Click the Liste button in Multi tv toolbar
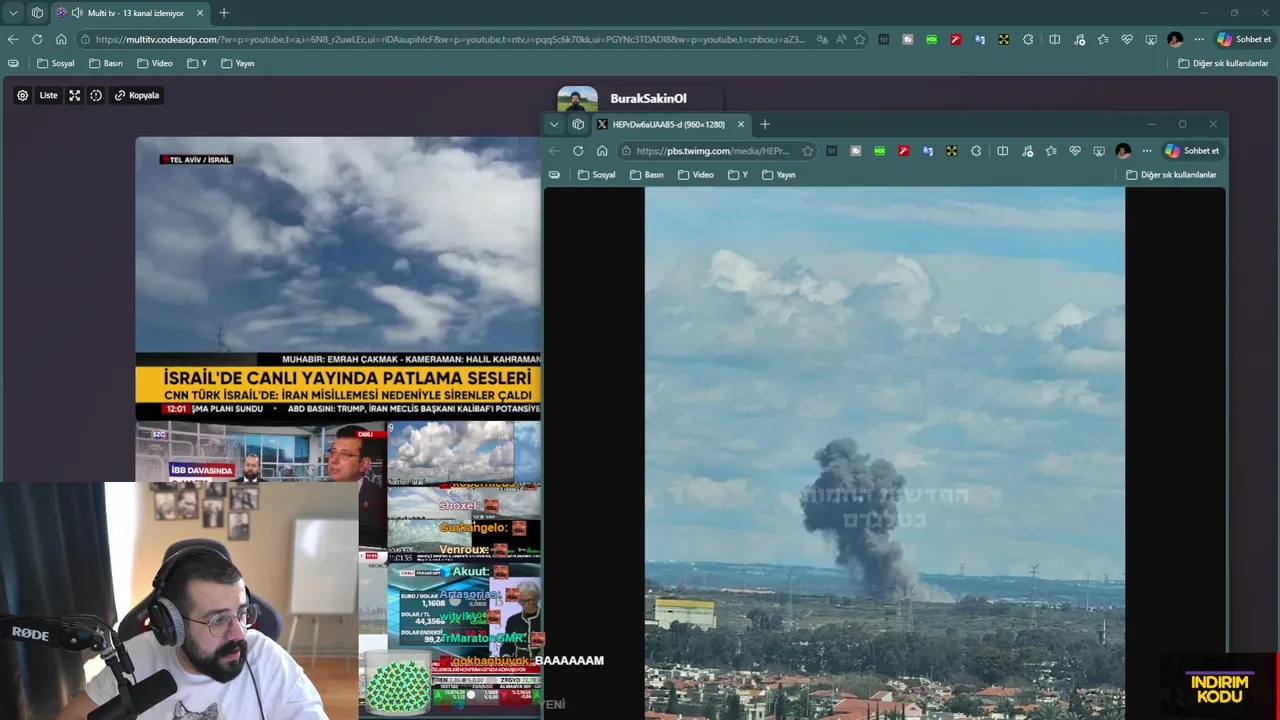This screenshot has width=1280, height=720. tap(49, 96)
